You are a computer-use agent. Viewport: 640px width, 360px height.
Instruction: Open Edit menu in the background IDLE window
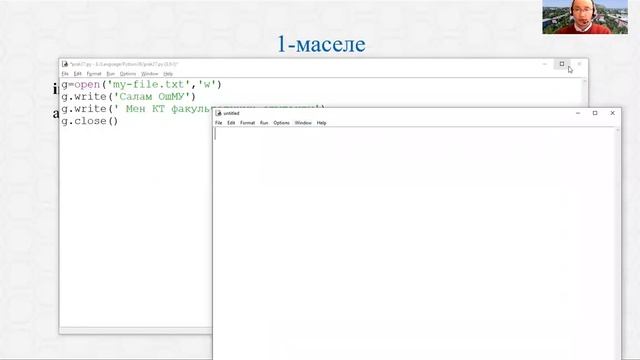pos(78,74)
